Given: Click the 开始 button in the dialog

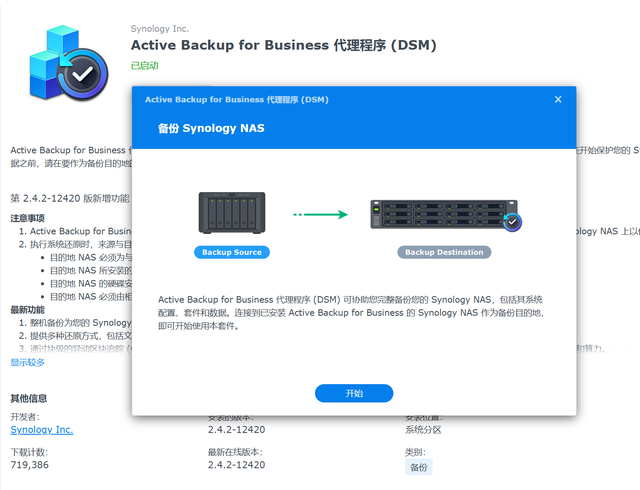Looking at the screenshot, I should click(354, 393).
